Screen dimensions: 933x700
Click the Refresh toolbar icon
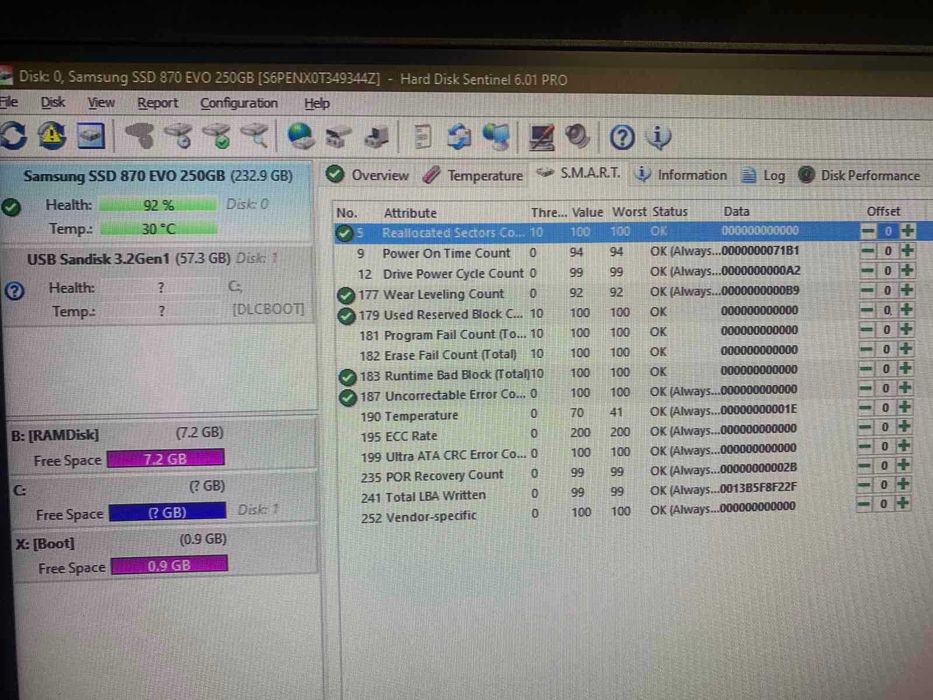point(13,136)
